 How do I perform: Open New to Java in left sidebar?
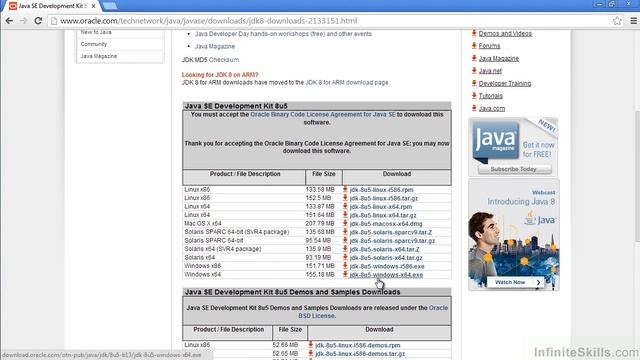click(96, 32)
